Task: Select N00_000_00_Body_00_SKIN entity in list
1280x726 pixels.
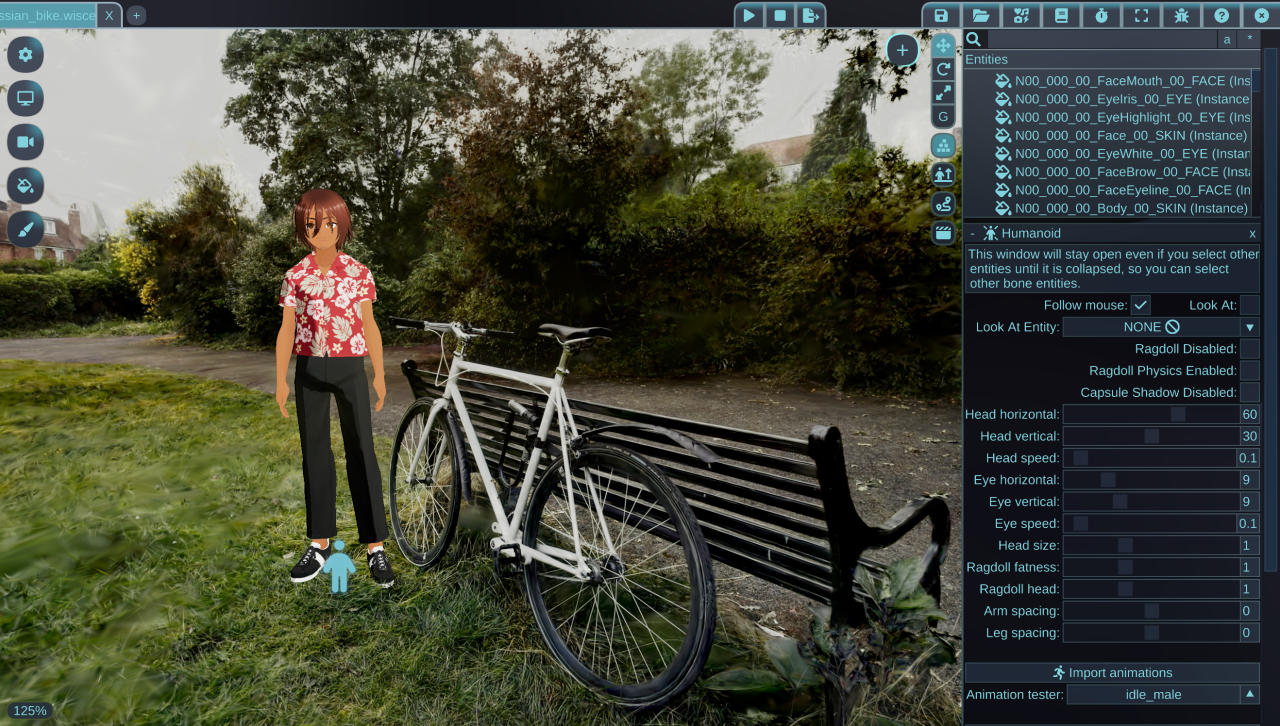Action: click(x=1130, y=208)
